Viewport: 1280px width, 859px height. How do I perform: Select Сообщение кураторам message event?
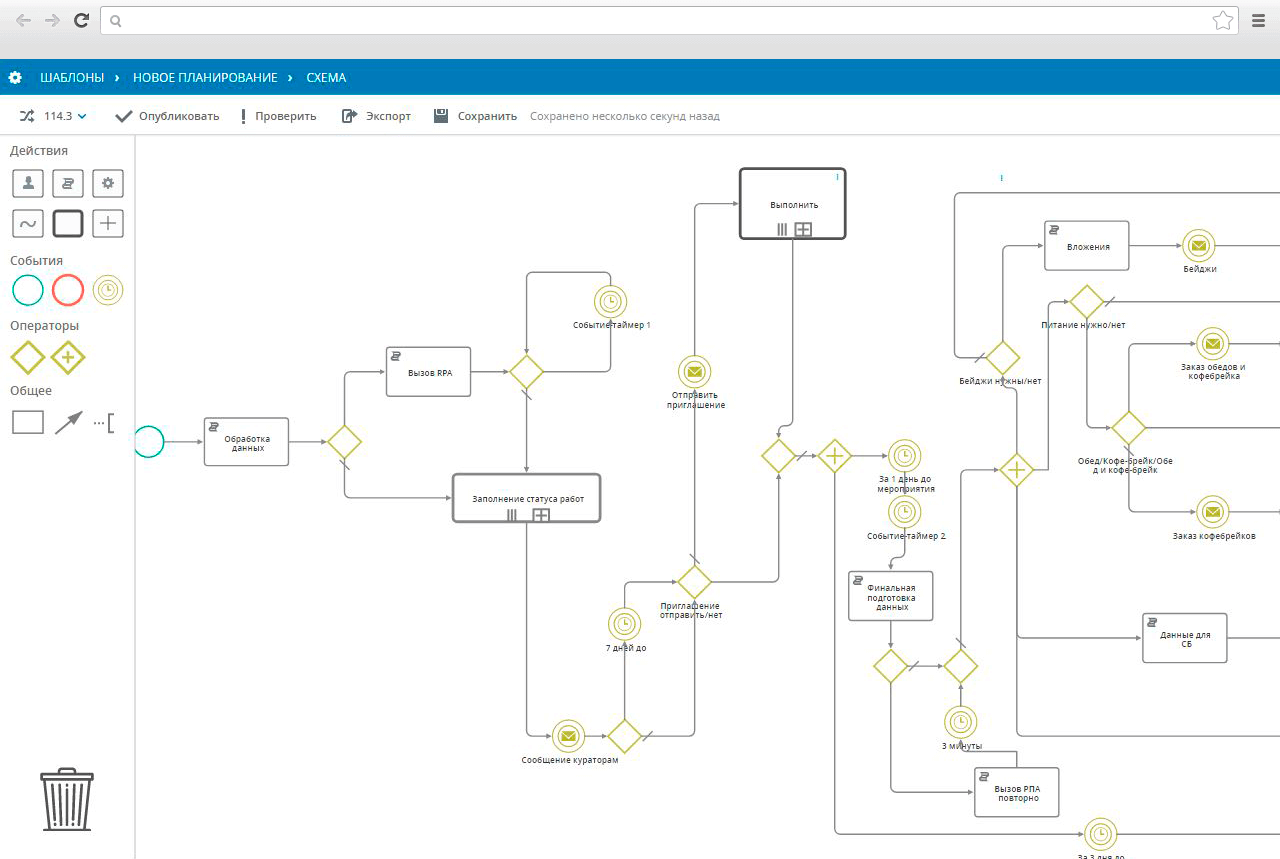(568, 736)
